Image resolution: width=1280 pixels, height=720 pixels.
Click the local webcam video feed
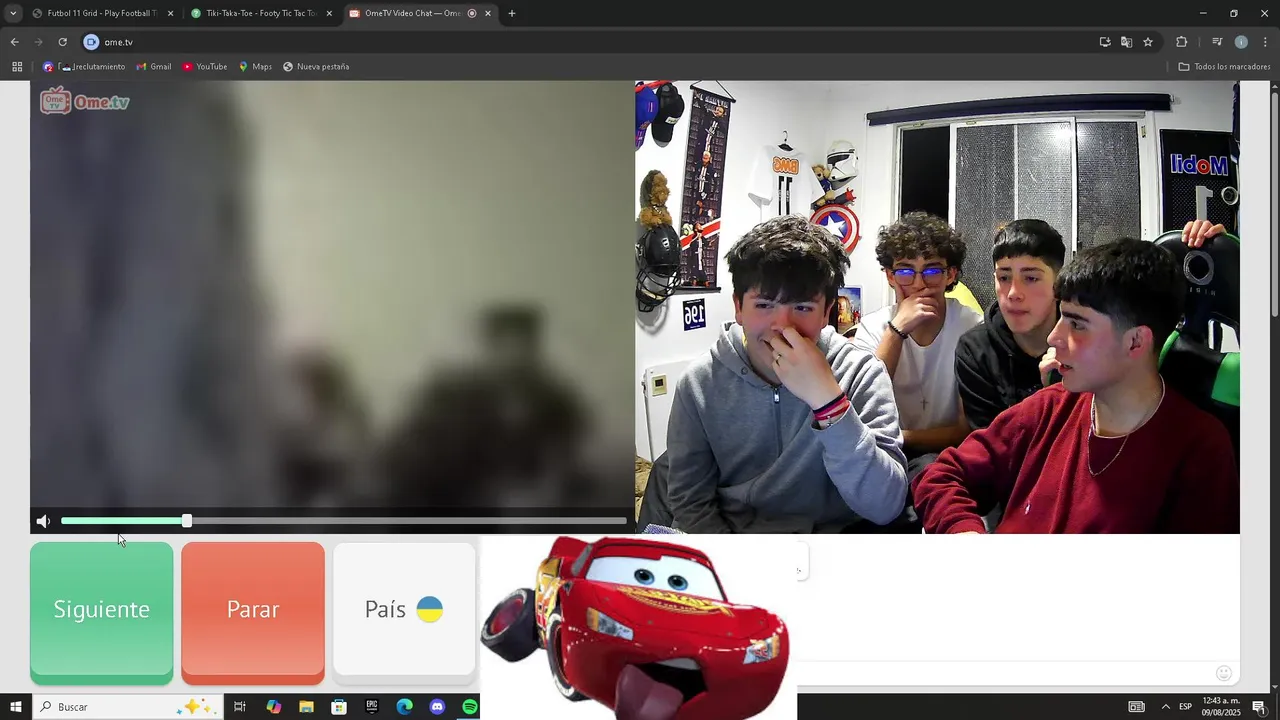[937, 307]
